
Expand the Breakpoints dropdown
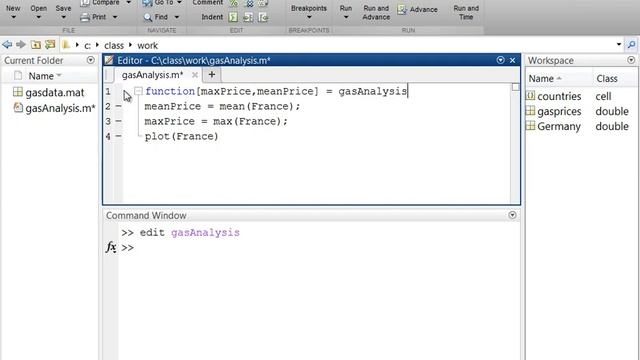tap(309, 17)
